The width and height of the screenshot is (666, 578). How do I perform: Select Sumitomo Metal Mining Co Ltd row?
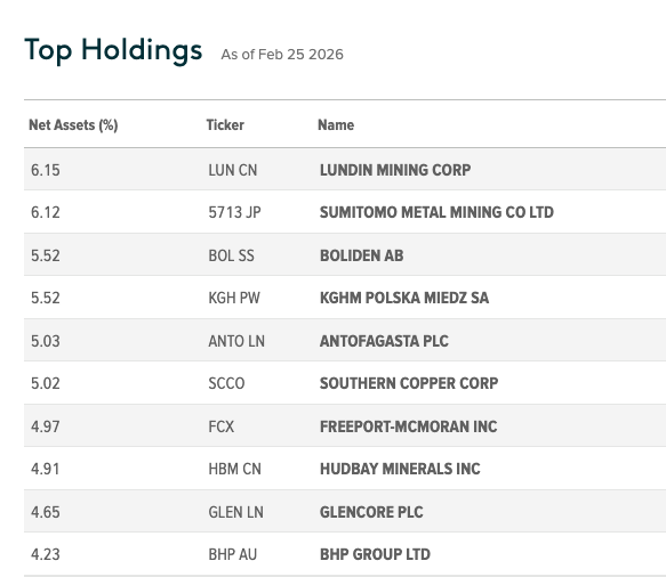coord(436,212)
